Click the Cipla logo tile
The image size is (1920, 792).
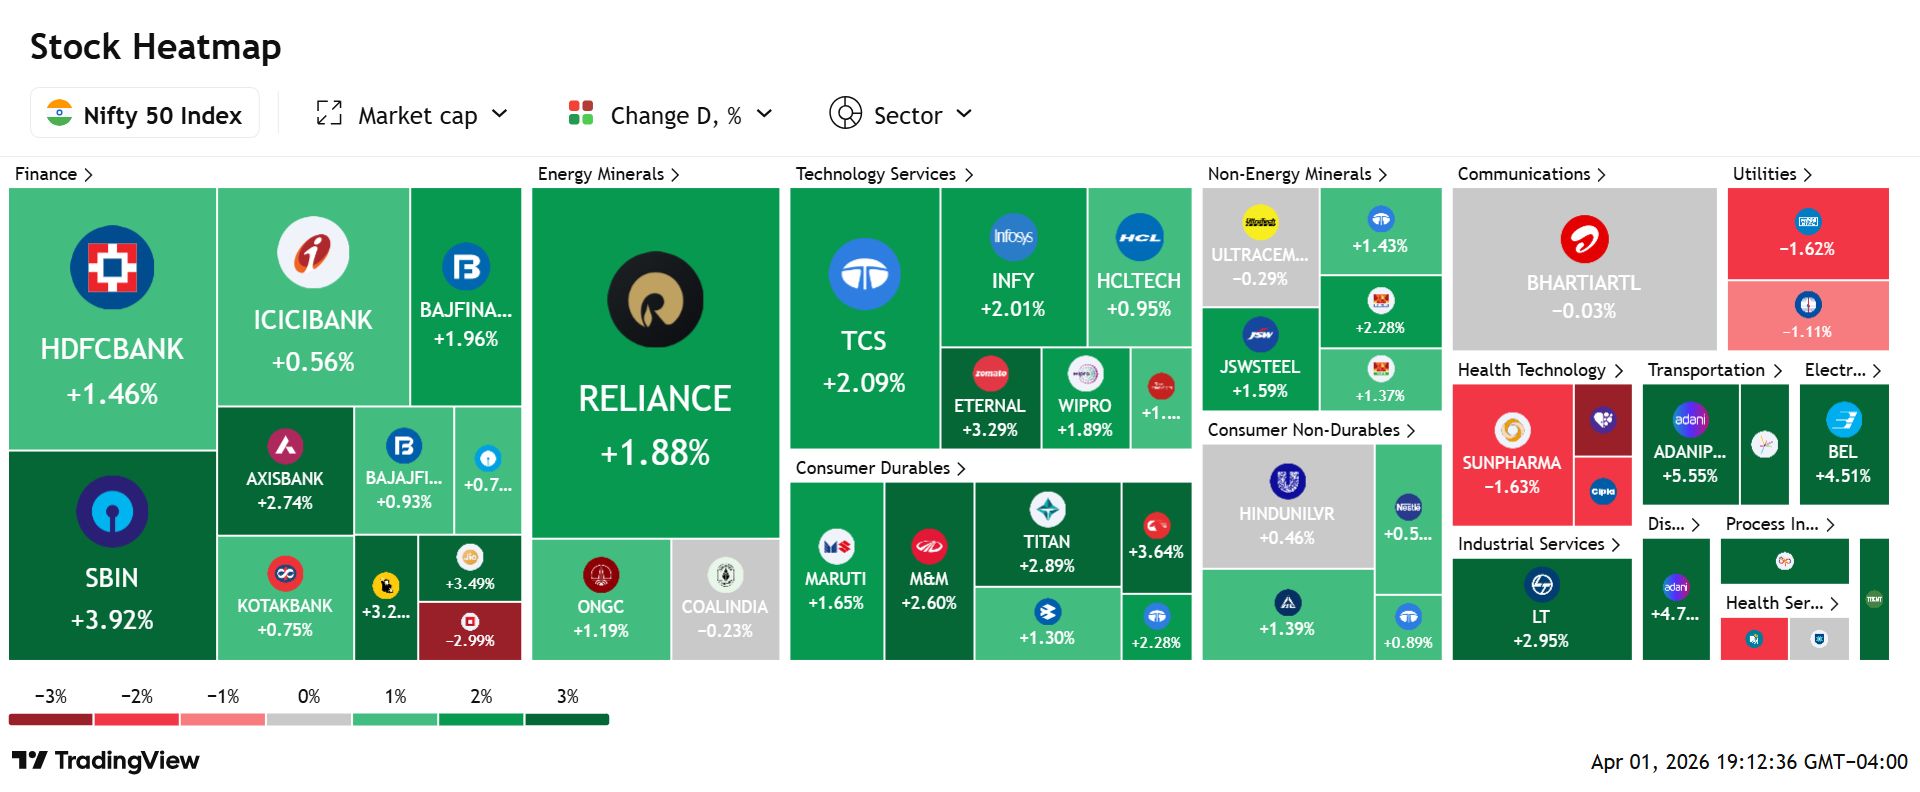coord(1603,491)
